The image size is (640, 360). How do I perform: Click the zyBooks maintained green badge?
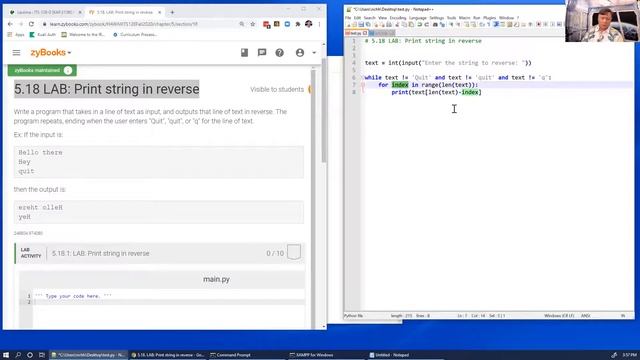point(42,70)
